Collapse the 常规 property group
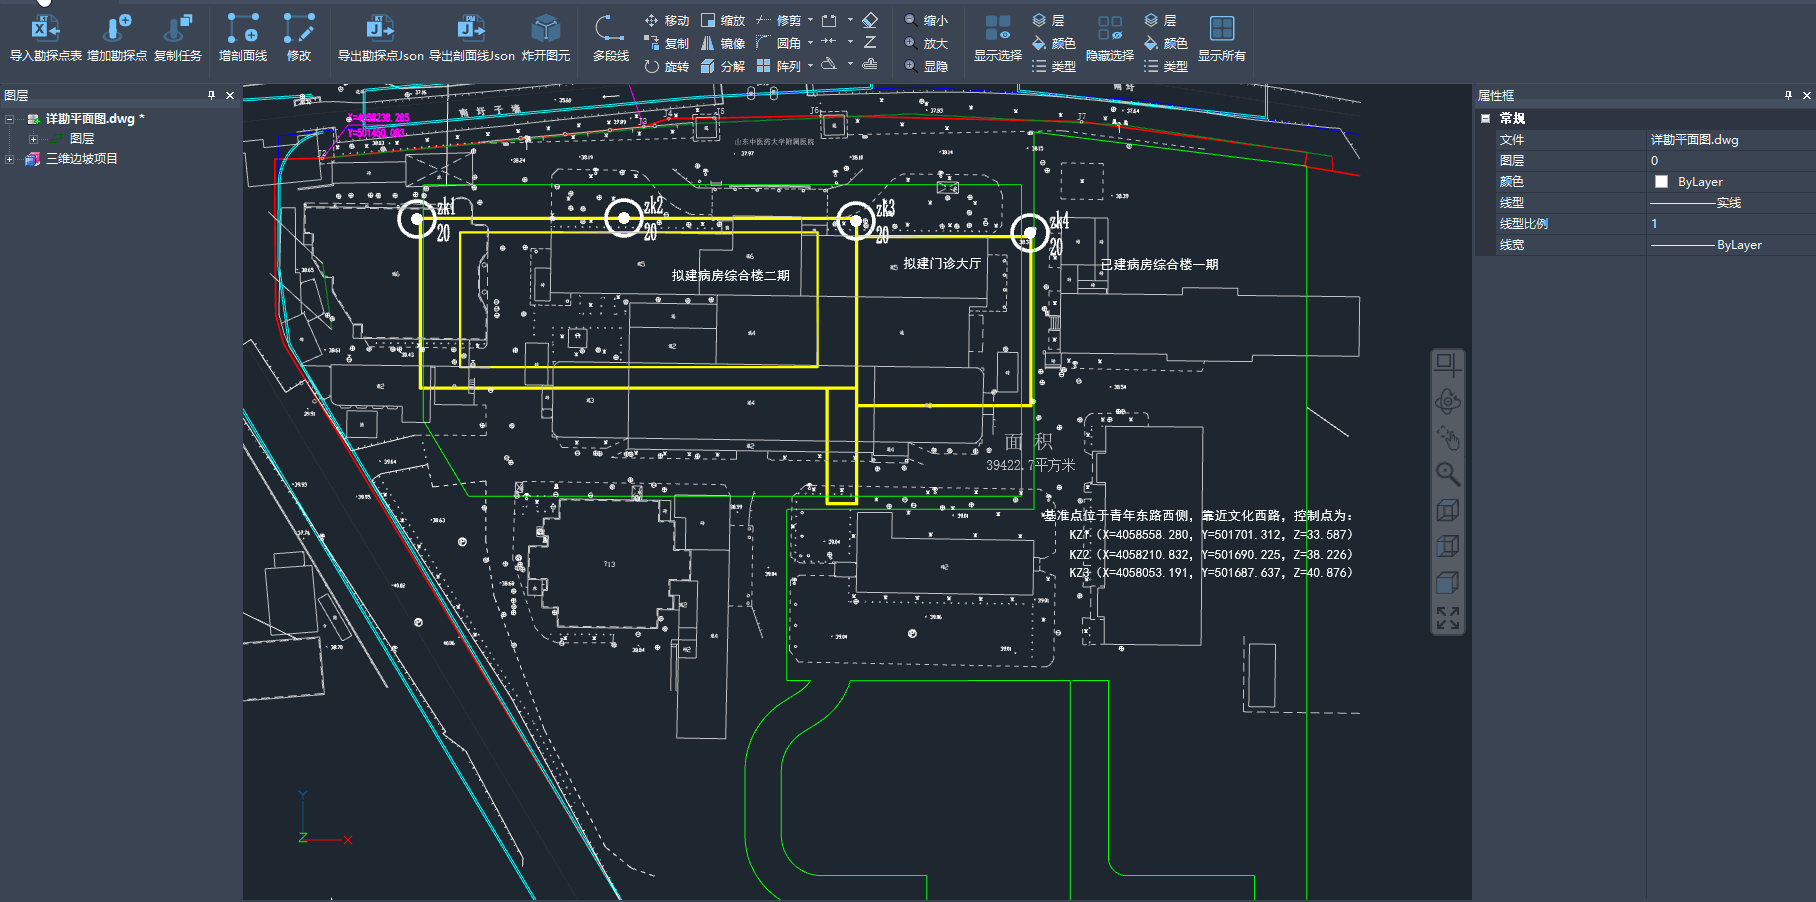This screenshot has width=1816, height=902. tap(1486, 118)
